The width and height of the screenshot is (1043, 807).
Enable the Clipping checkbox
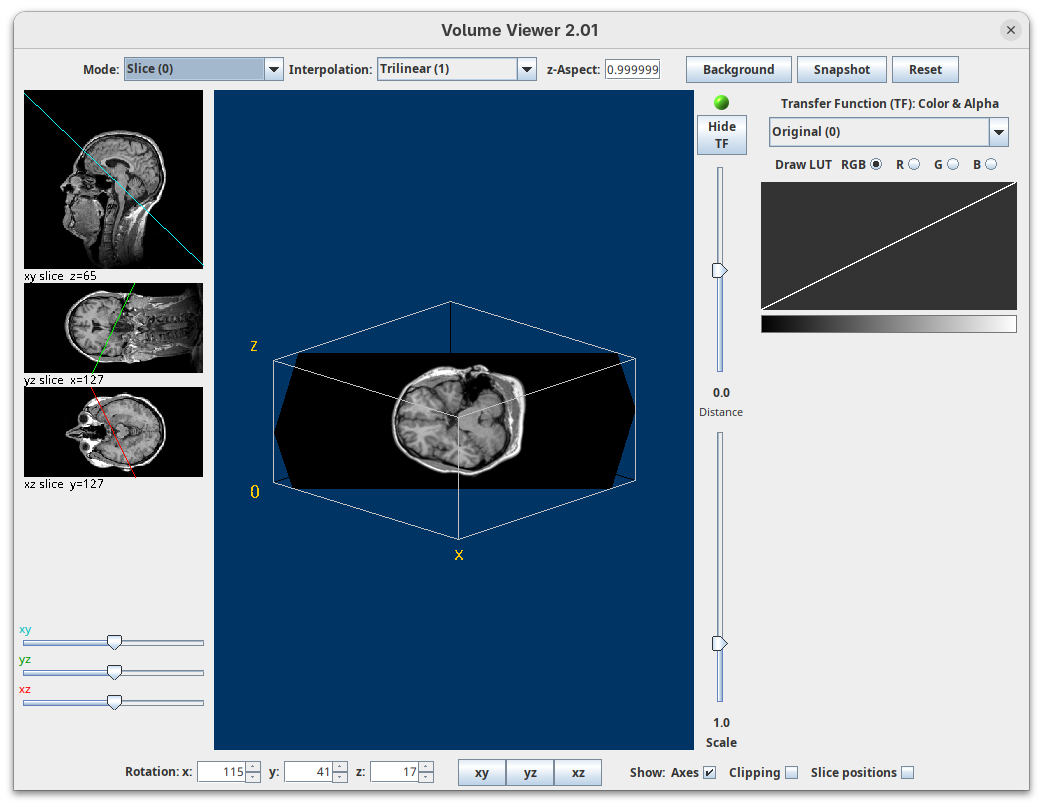791,772
